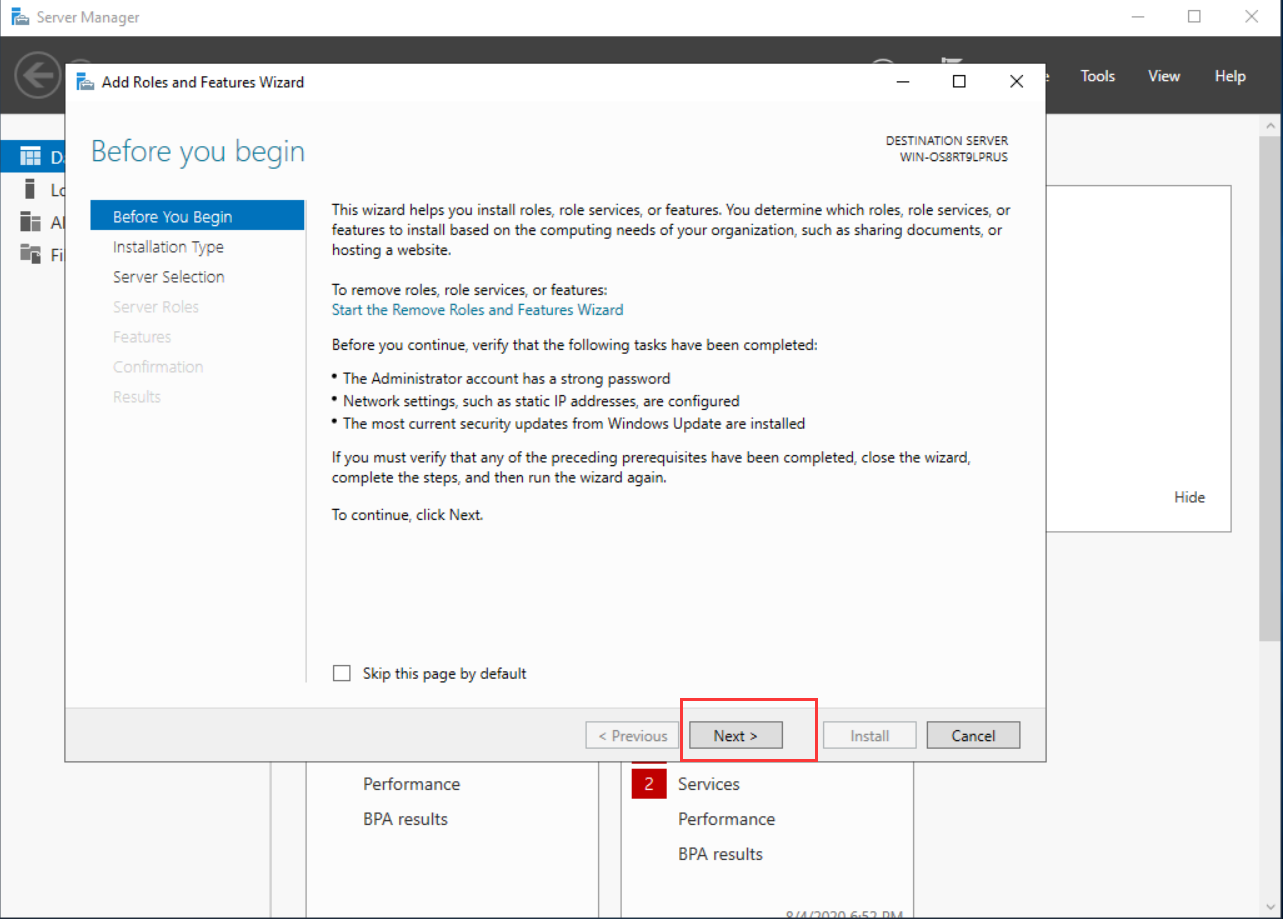The image size is (1283, 919).
Task: Open the Help menu
Action: pyautogui.click(x=1230, y=76)
